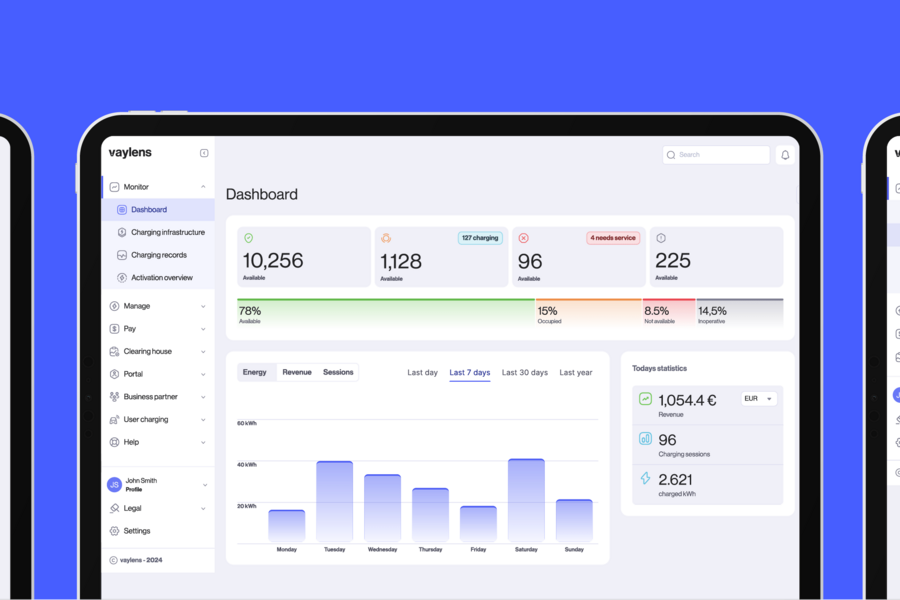The width and height of the screenshot is (900, 600).
Task: Click the Sunday bar in the chart
Action: (x=574, y=521)
